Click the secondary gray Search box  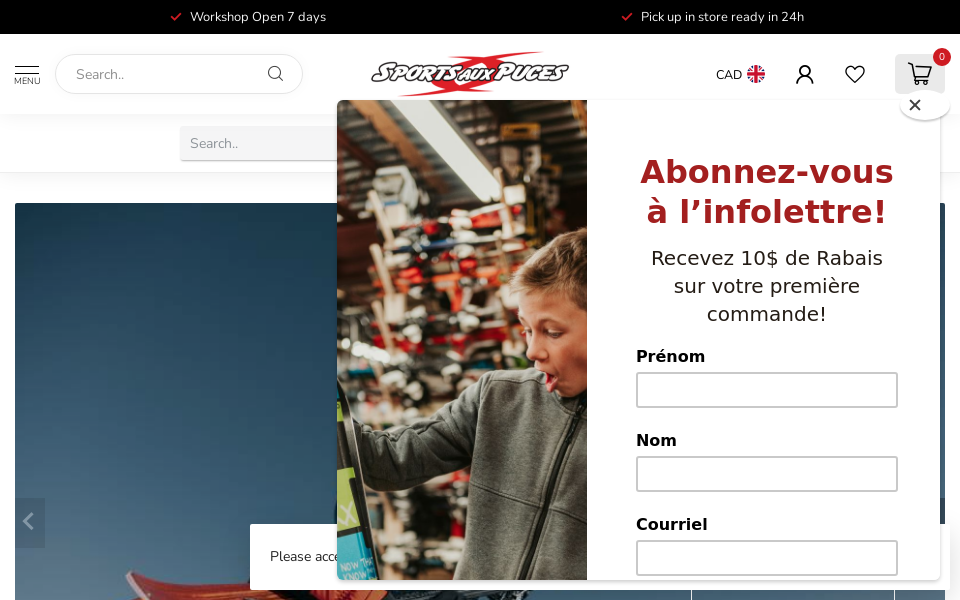(x=259, y=143)
